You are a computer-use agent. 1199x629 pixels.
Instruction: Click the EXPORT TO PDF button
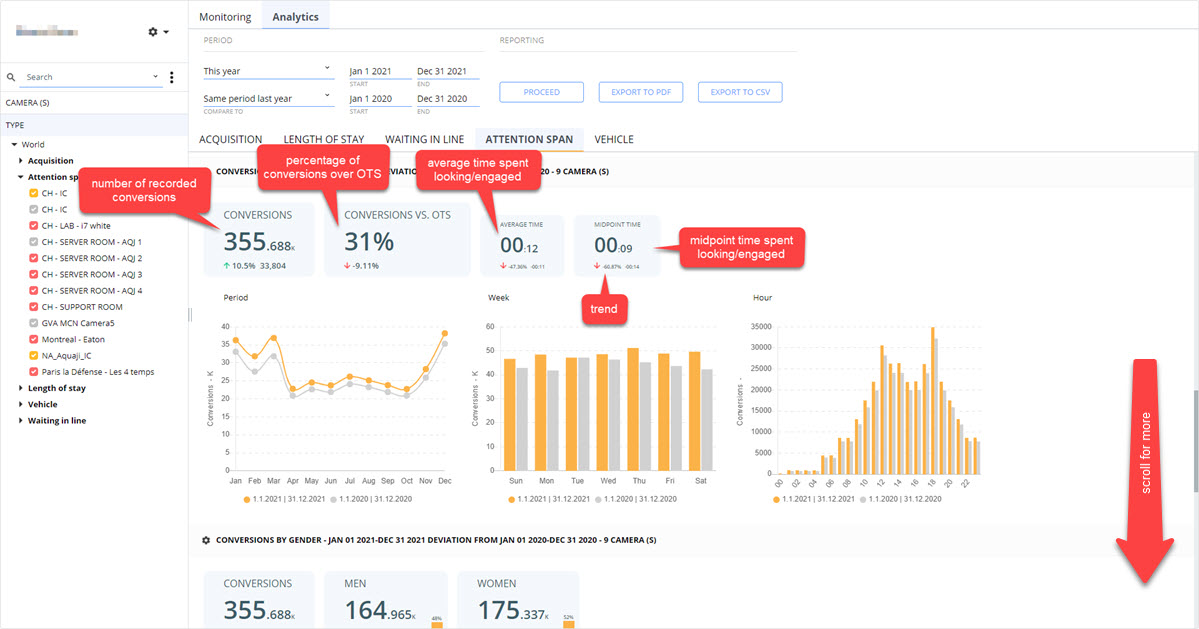click(x=641, y=92)
